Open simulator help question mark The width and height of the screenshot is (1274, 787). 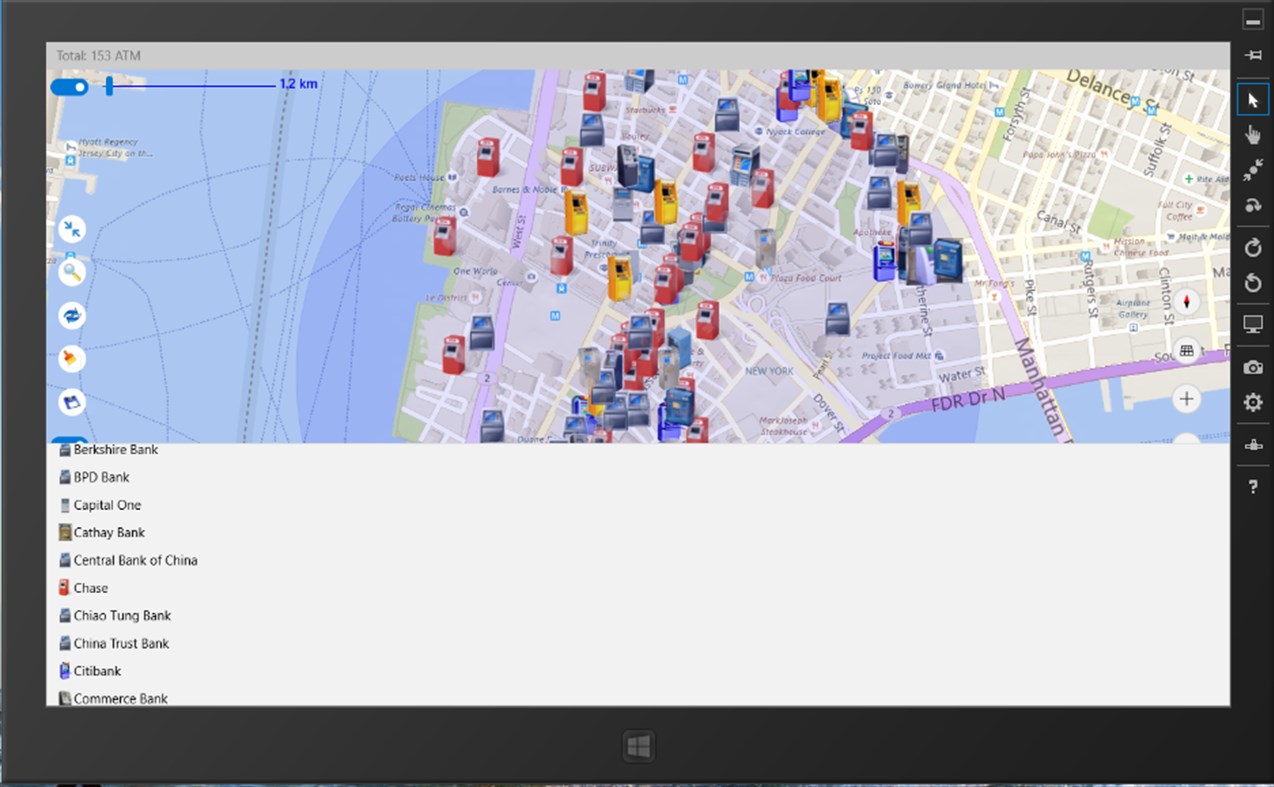(1252, 487)
